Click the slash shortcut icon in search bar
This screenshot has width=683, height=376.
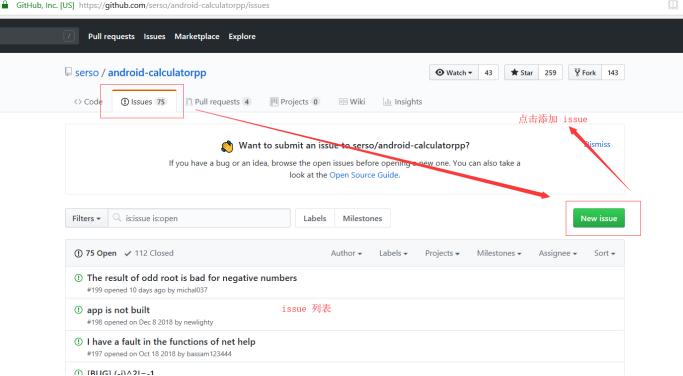pyautogui.click(x=69, y=36)
